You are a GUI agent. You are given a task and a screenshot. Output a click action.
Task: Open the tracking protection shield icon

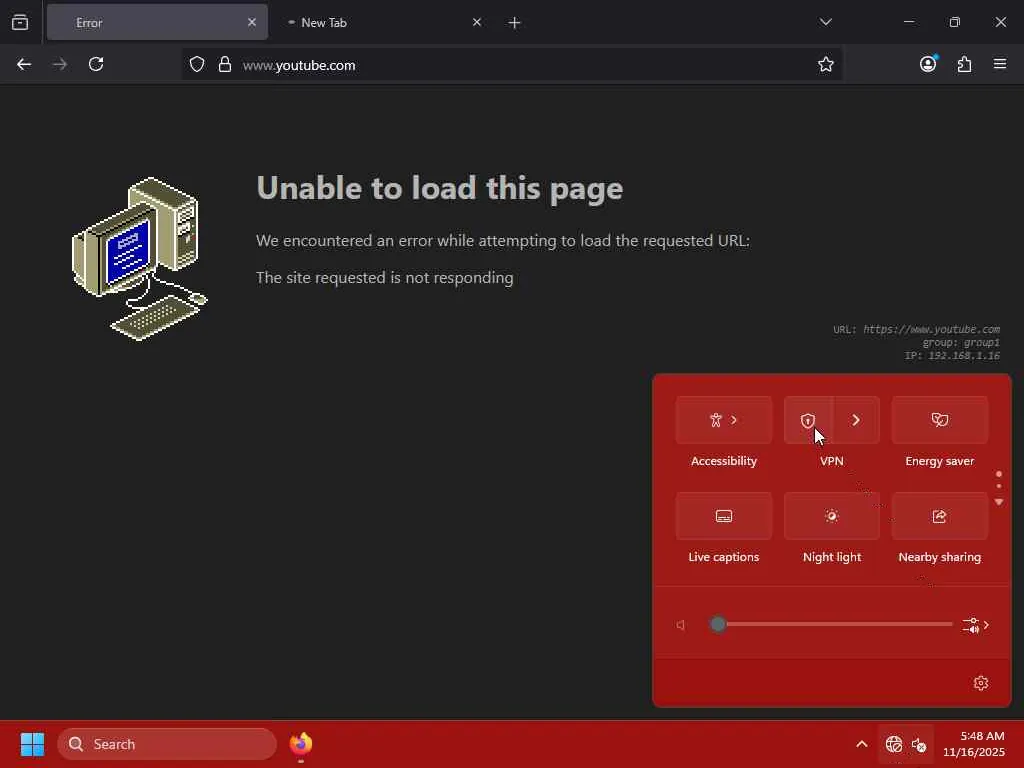click(197, 64)
